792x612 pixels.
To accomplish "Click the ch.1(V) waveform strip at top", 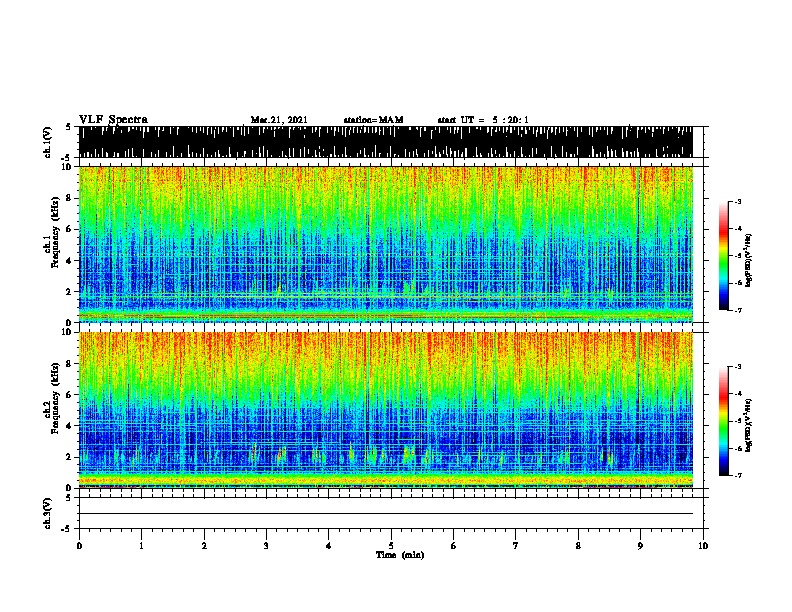I will point(386,142).
